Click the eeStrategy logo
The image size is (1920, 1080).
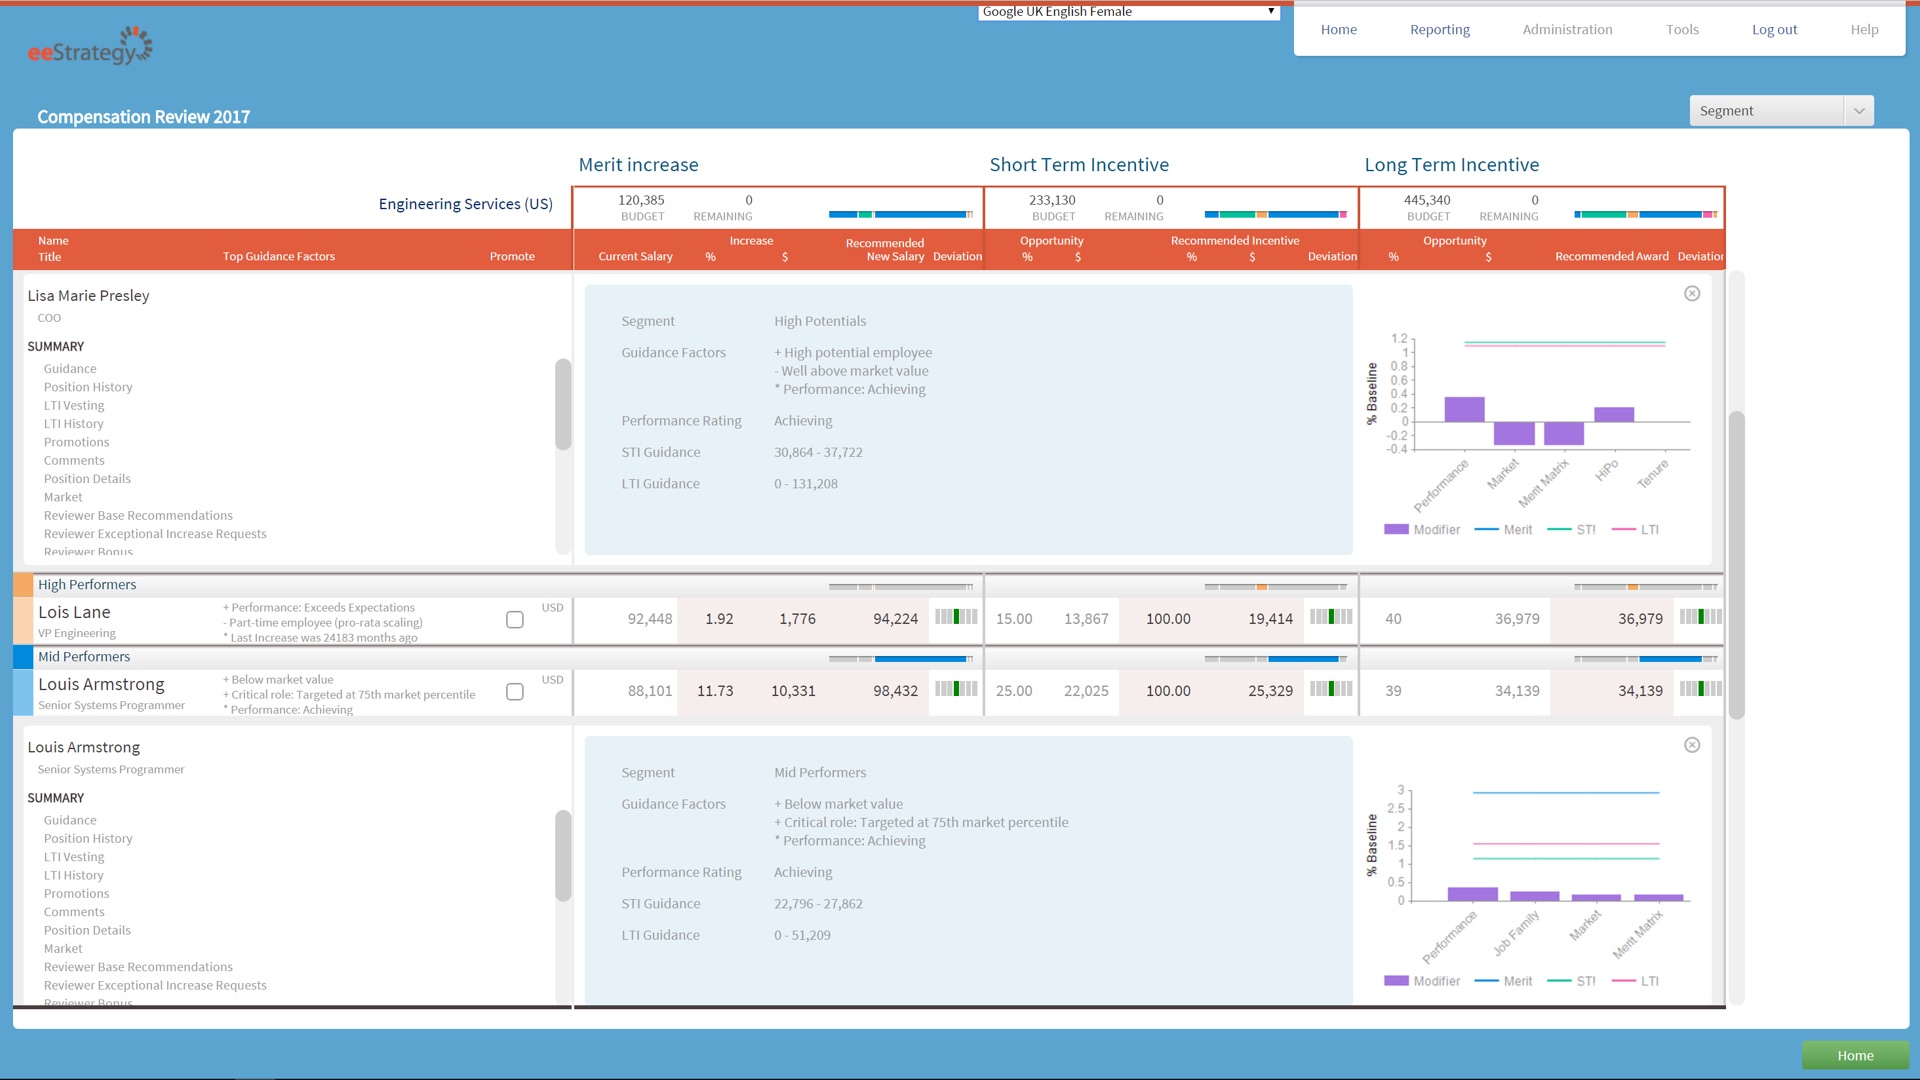coord(90,47)
